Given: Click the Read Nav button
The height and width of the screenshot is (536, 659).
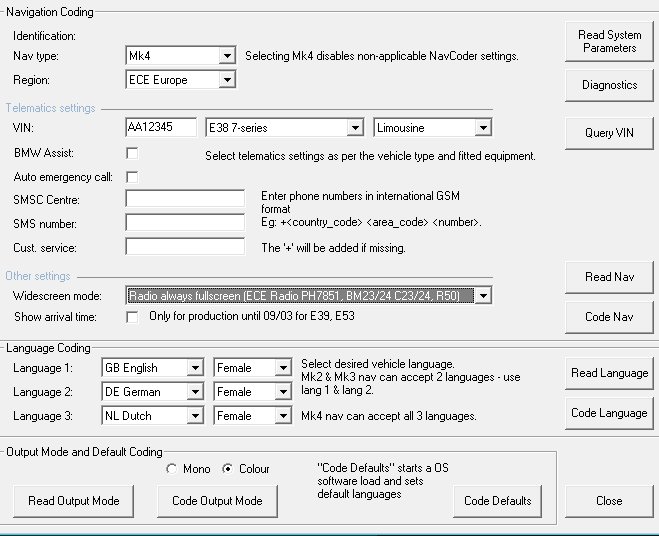Looking at the screenshot, I should (609, 277).
